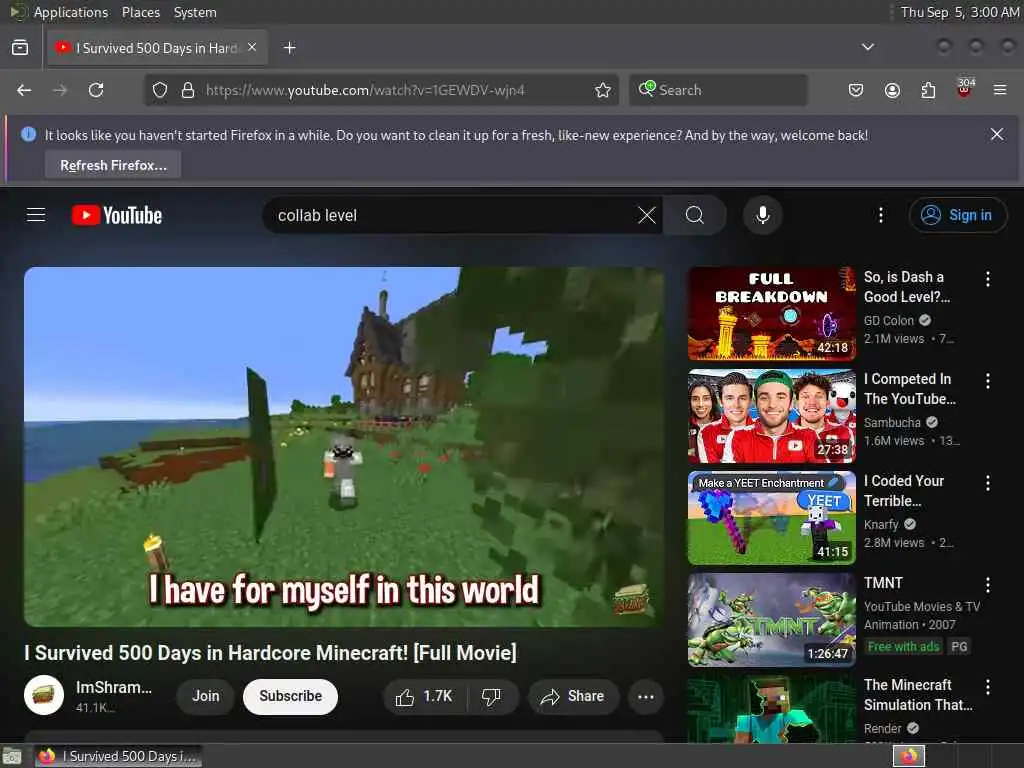Select the 'I Survived 500 Days' tab
This screenshot has width=1024, height=768.
[x=157, y=48]
